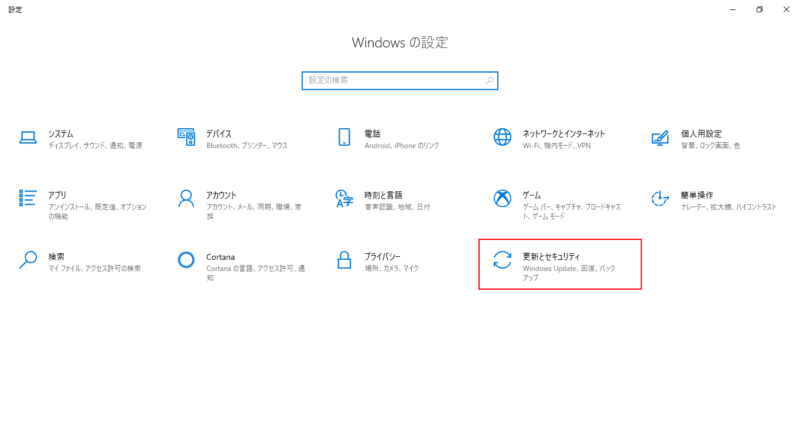The width and height of the screenshot is (800, 426).
Task: Click the magnifier icon in the search box
Action: [x=489, y=81]
